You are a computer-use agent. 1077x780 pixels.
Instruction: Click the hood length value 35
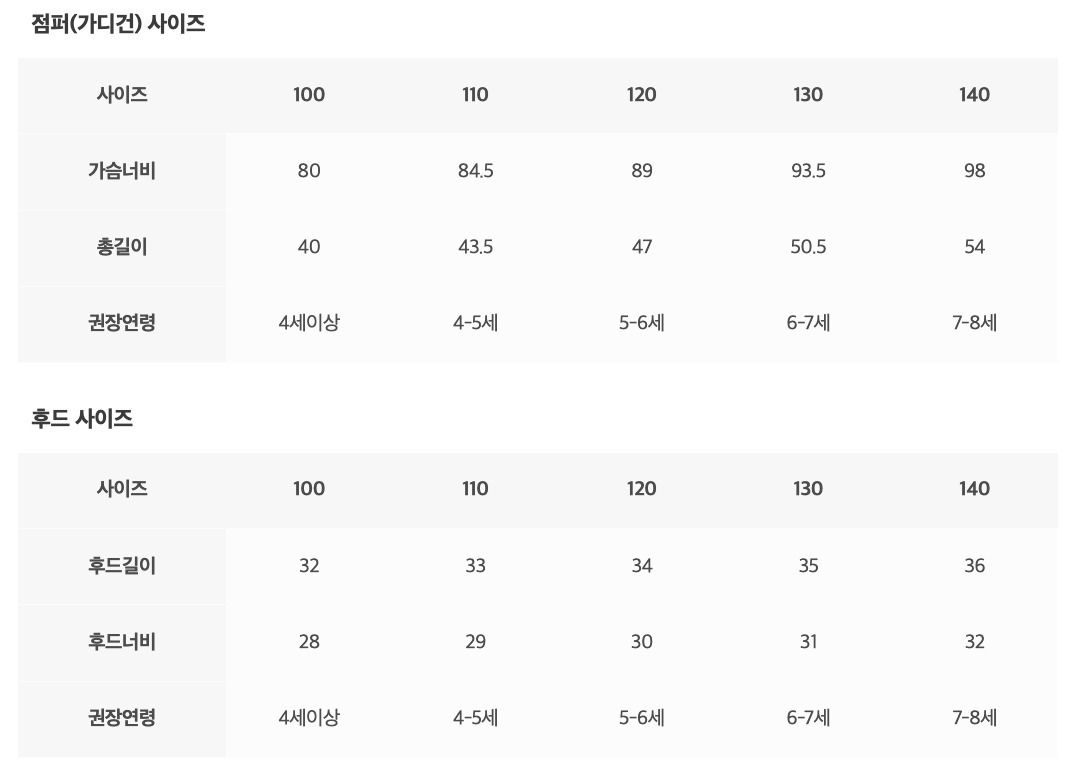tap(808, 566)
